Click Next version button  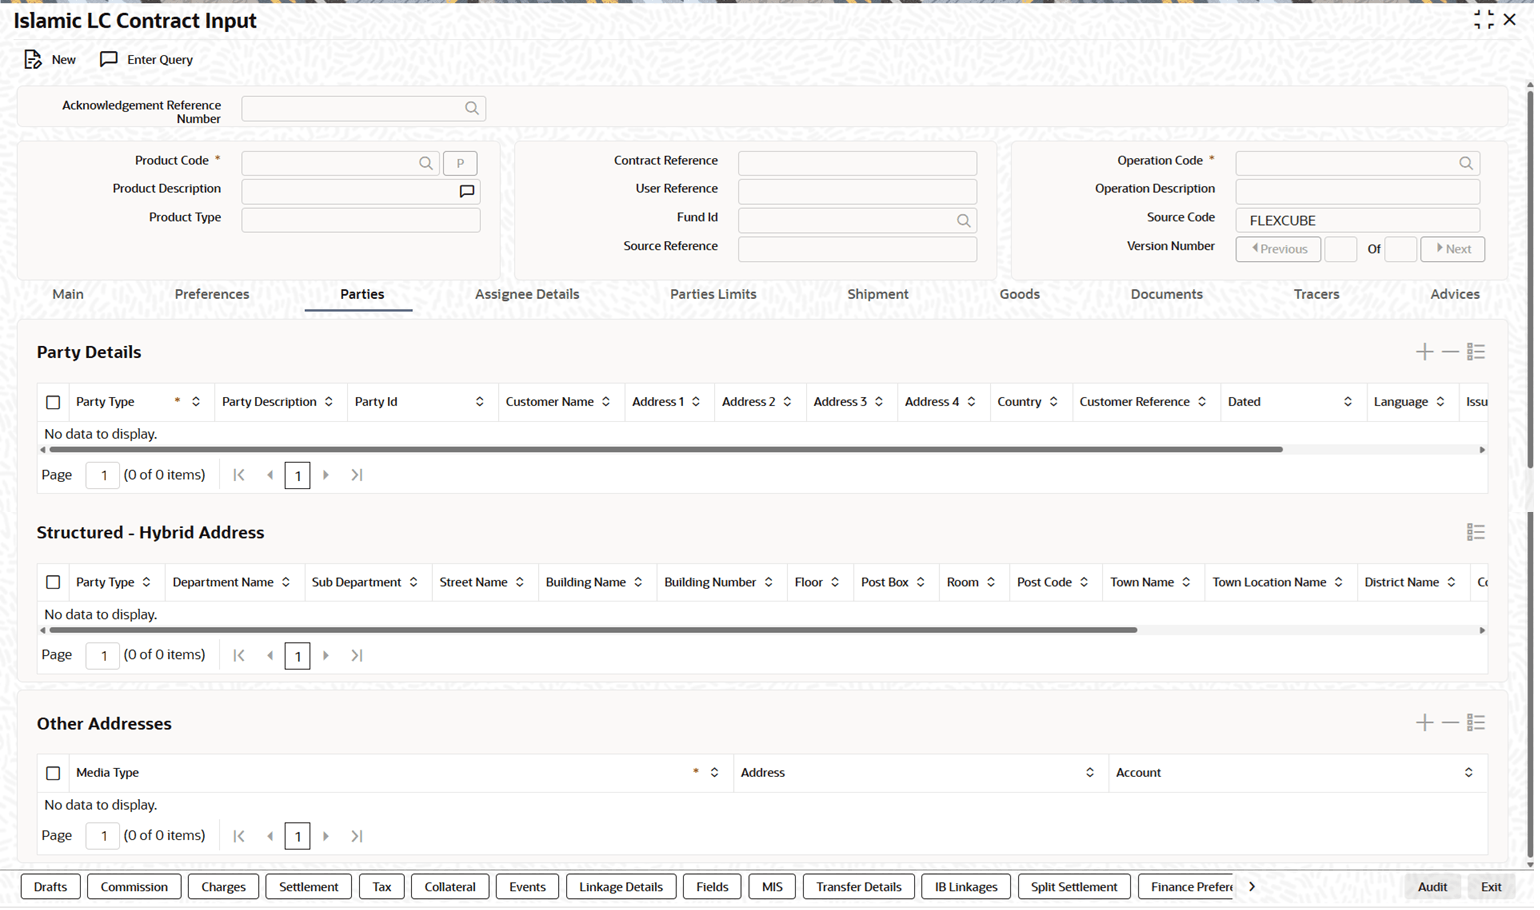click(1453, 250)
